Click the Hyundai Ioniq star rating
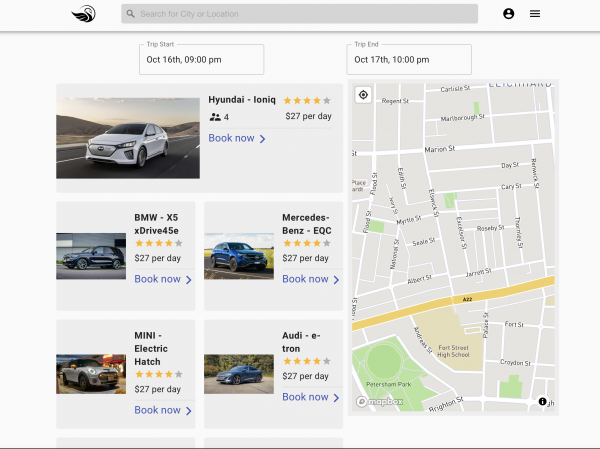The width and height of the screenshot is (600, 449). [x=307, y=101]
